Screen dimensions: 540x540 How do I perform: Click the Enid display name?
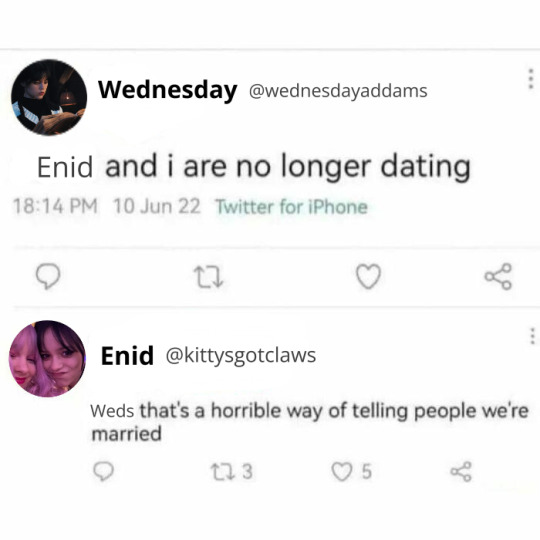(x=127, y=356)
